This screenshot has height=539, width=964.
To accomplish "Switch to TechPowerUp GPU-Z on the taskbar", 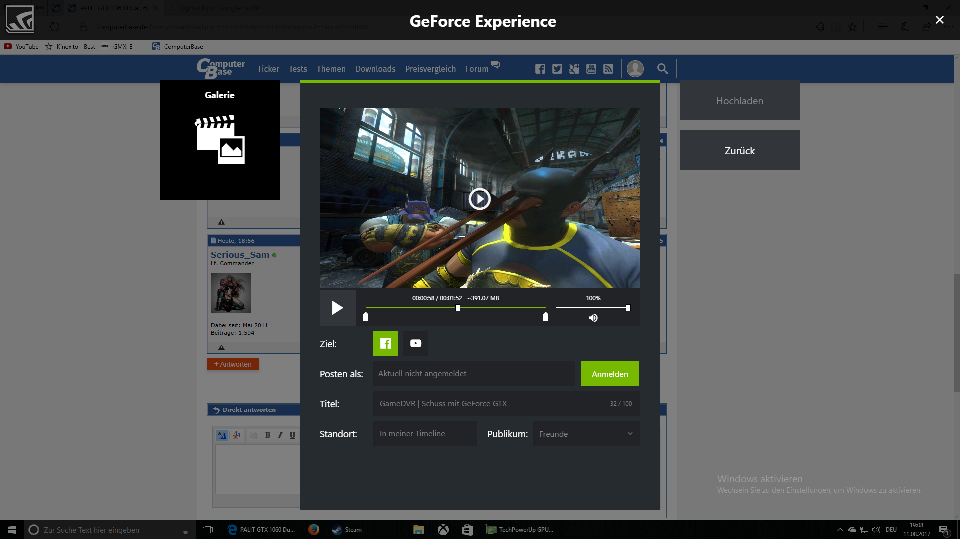I will click(x=520, y=529).
